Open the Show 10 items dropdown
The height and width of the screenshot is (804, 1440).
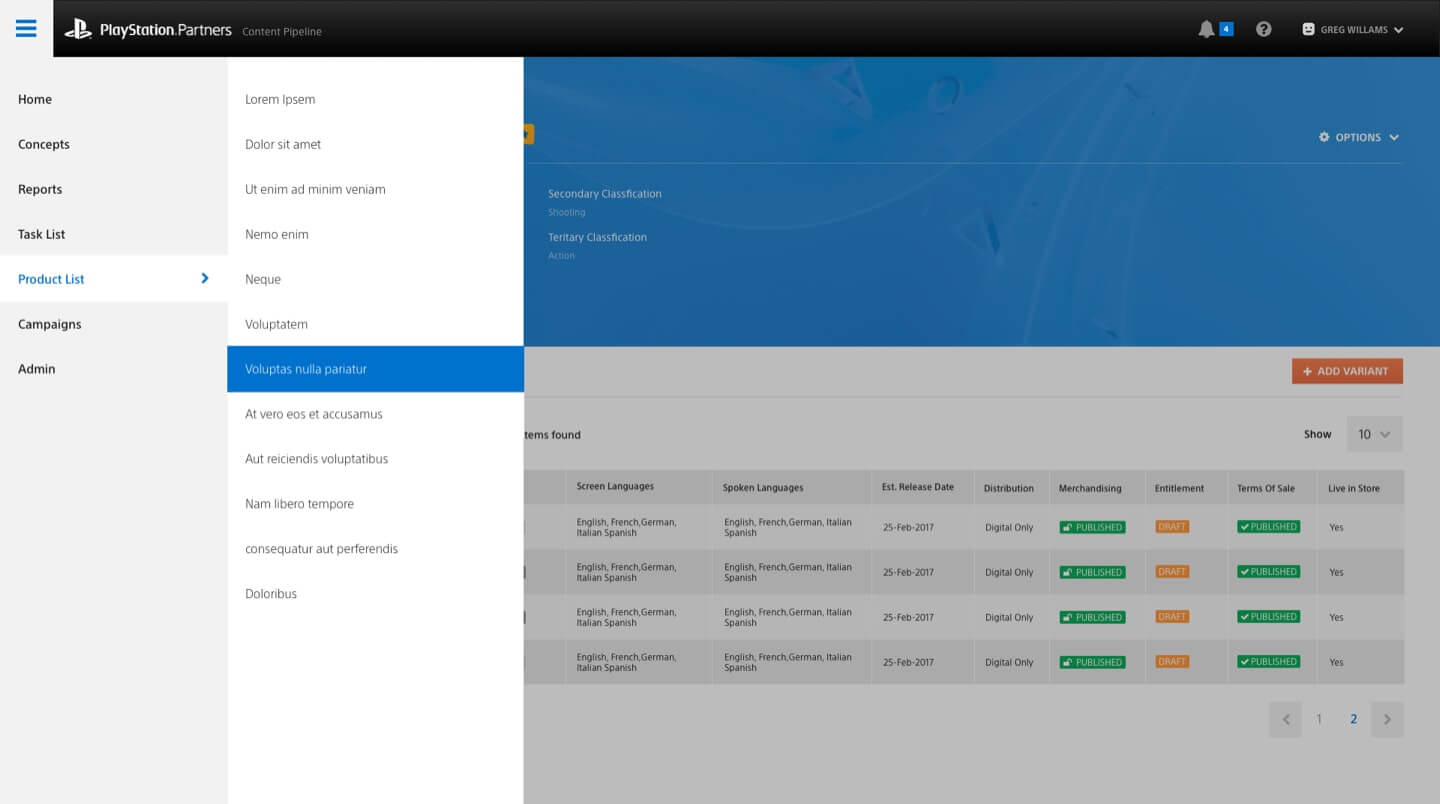(1374, 434)
